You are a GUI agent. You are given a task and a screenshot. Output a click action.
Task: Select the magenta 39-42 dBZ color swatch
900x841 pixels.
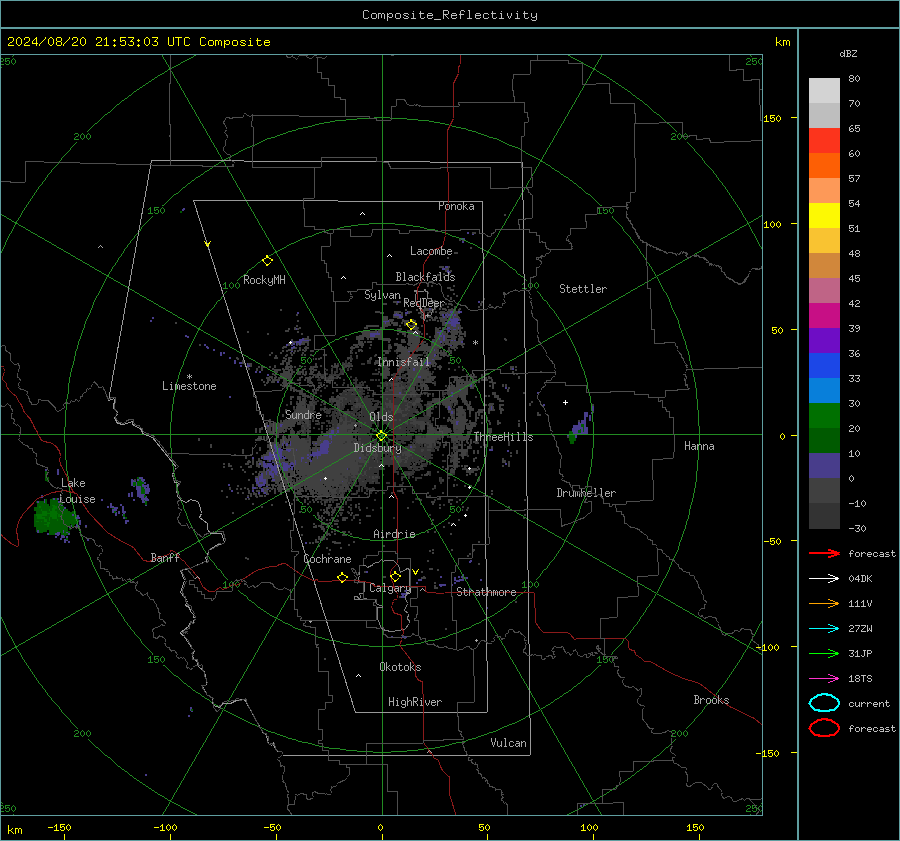824,316
